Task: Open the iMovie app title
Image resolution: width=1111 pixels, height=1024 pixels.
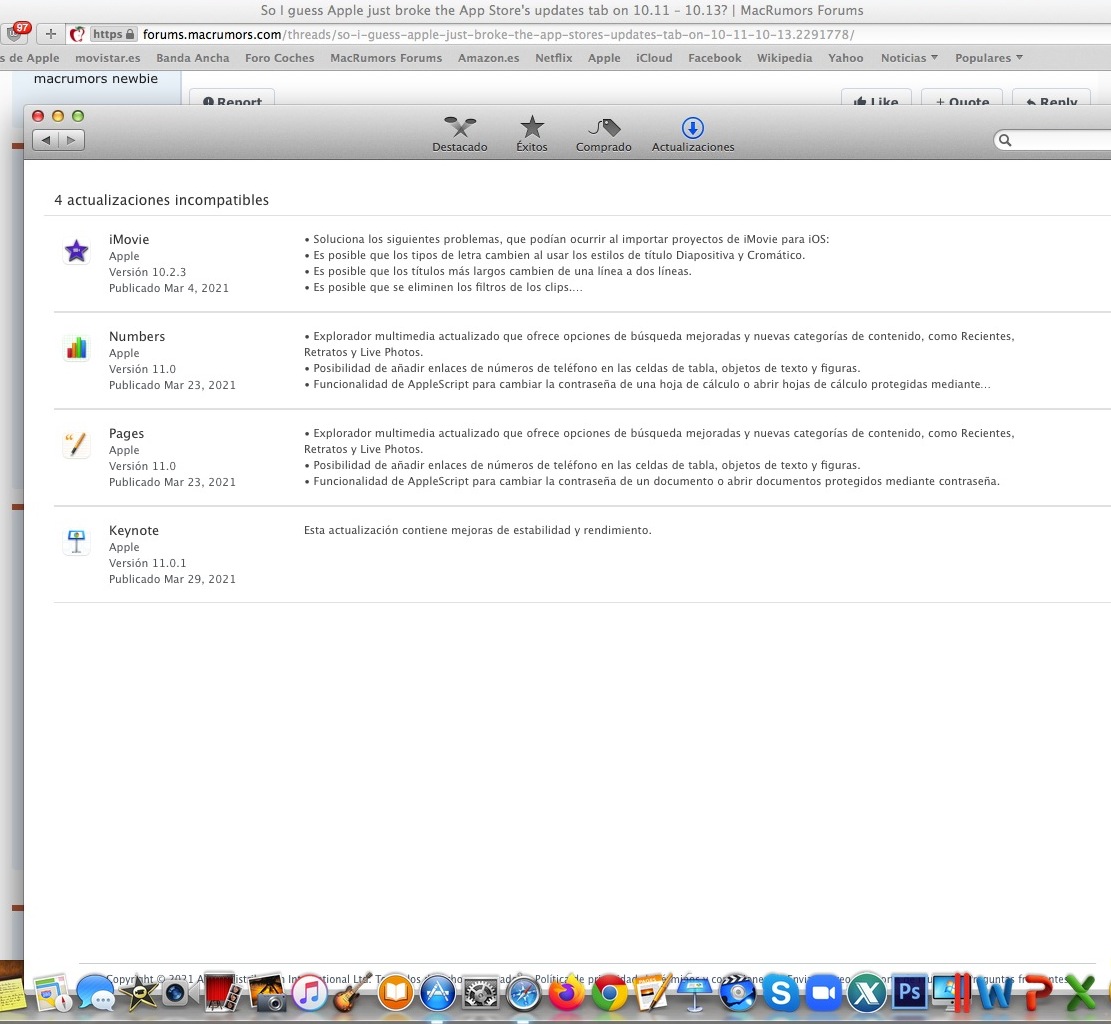Action: [x=129, y=240]
